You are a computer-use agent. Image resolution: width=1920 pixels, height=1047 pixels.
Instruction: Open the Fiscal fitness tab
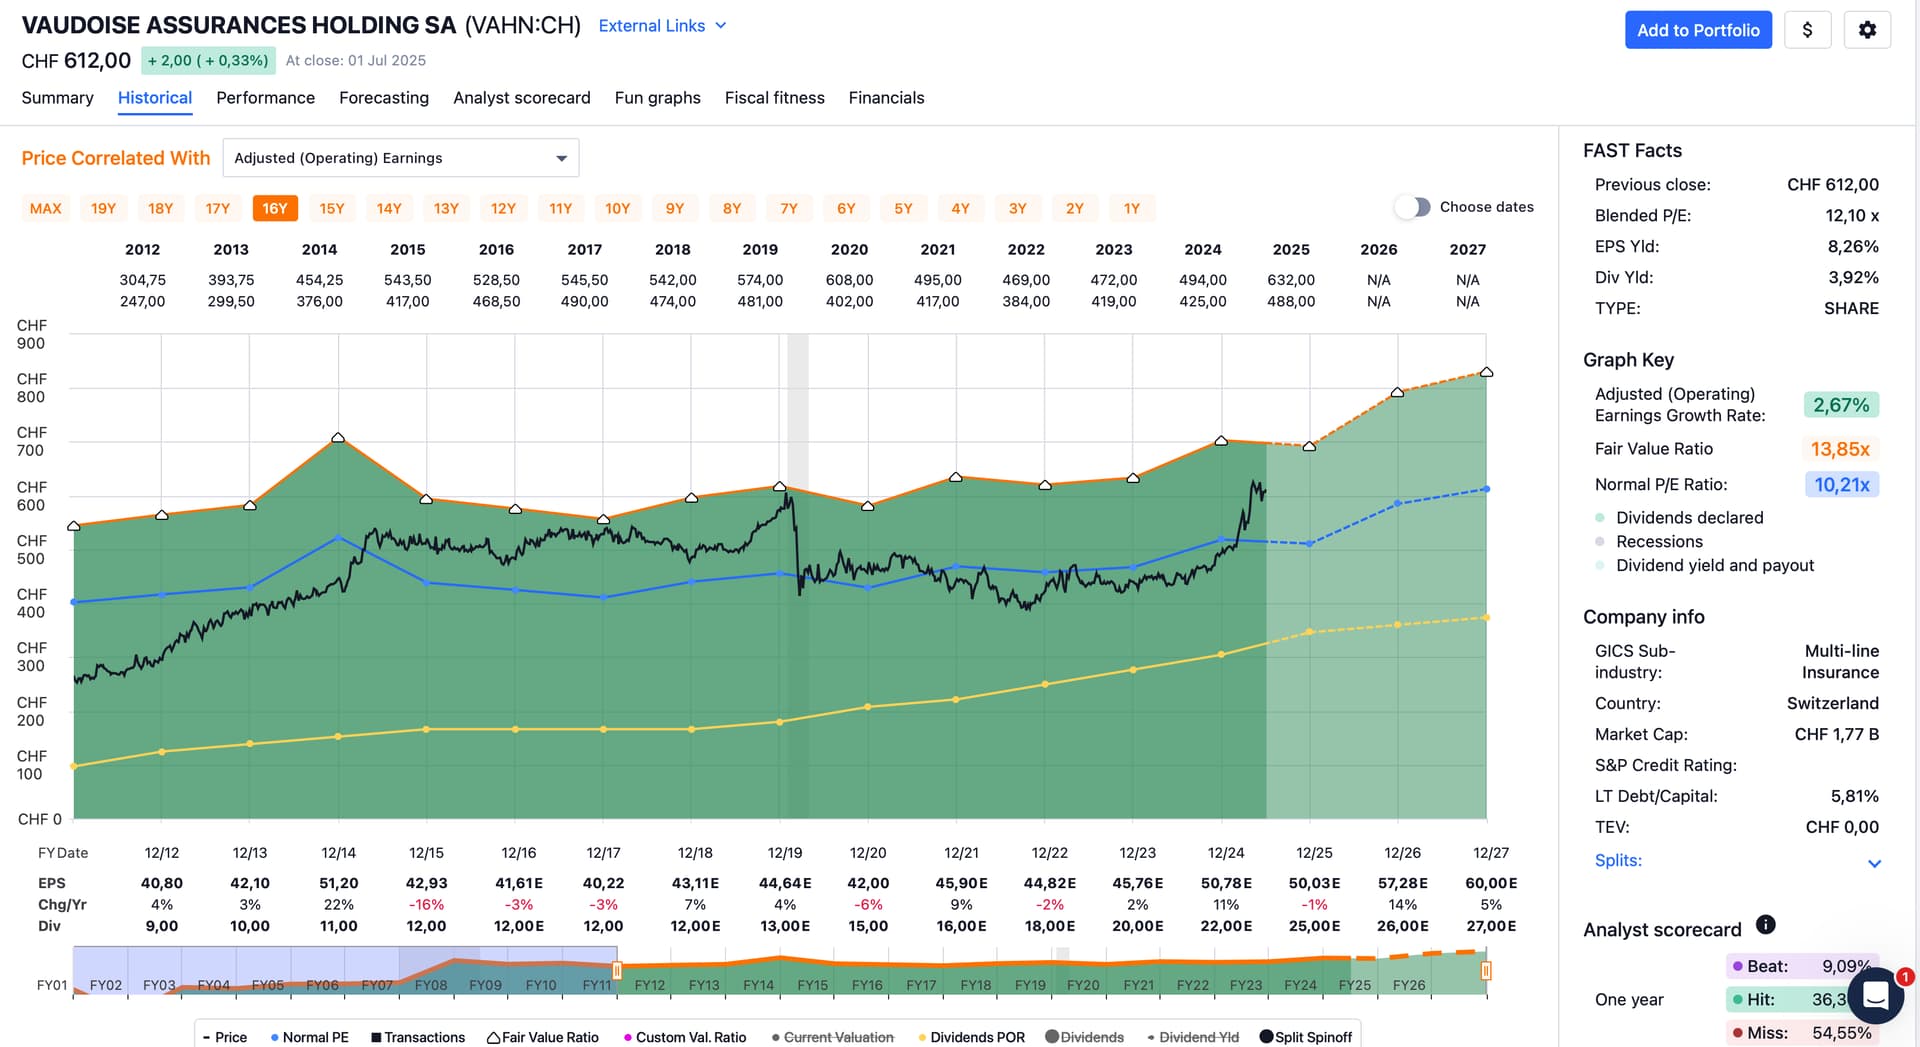775,98
